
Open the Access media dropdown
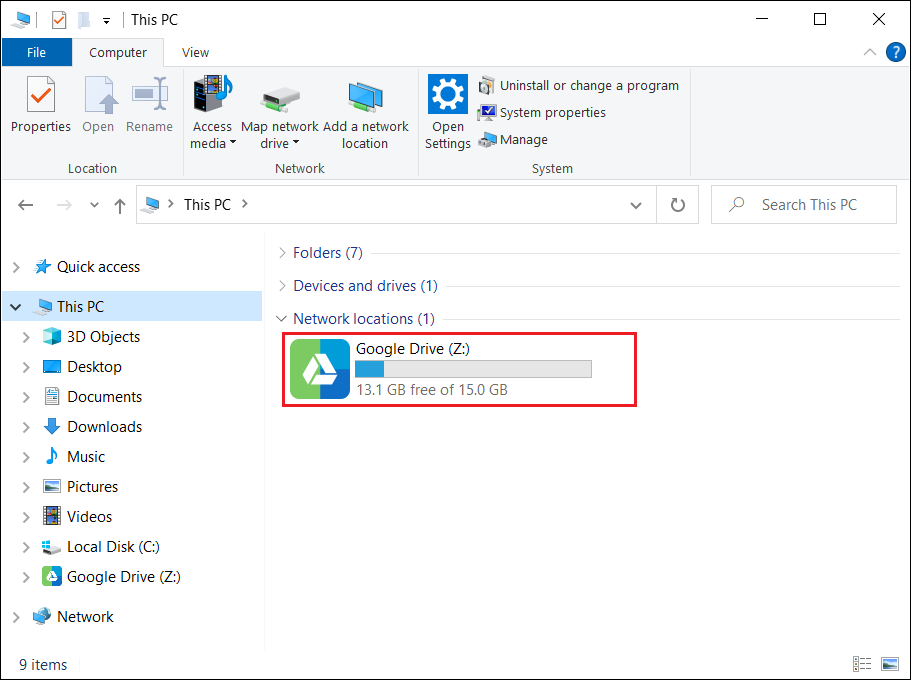pos(212,135)
